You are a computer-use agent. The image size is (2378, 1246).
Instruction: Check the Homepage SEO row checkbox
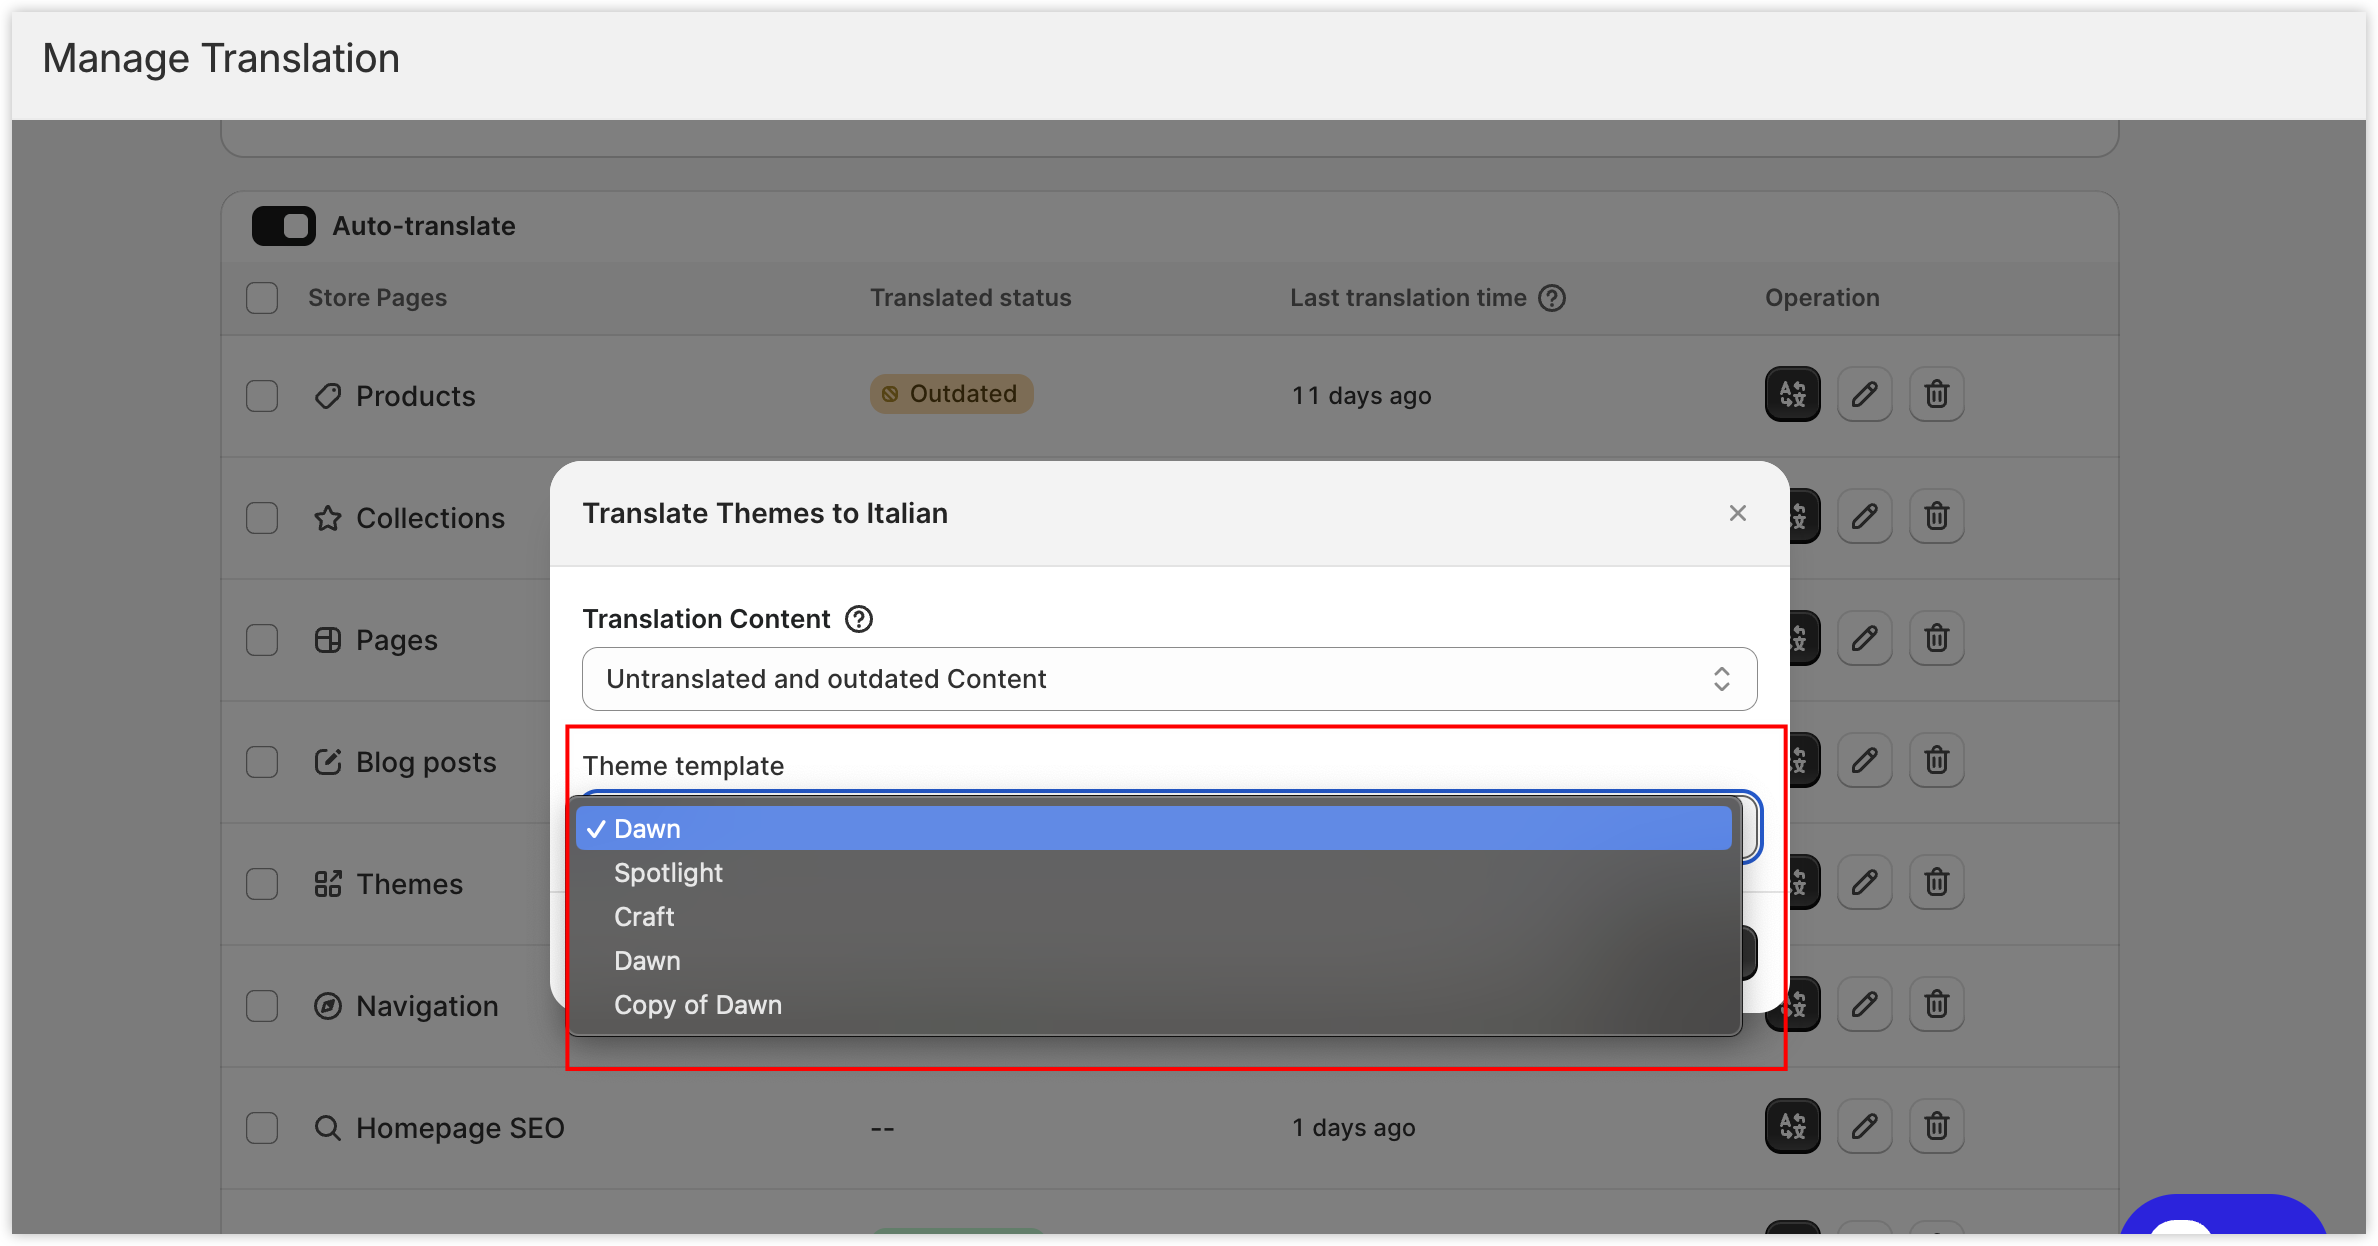tap(262, 1128)
